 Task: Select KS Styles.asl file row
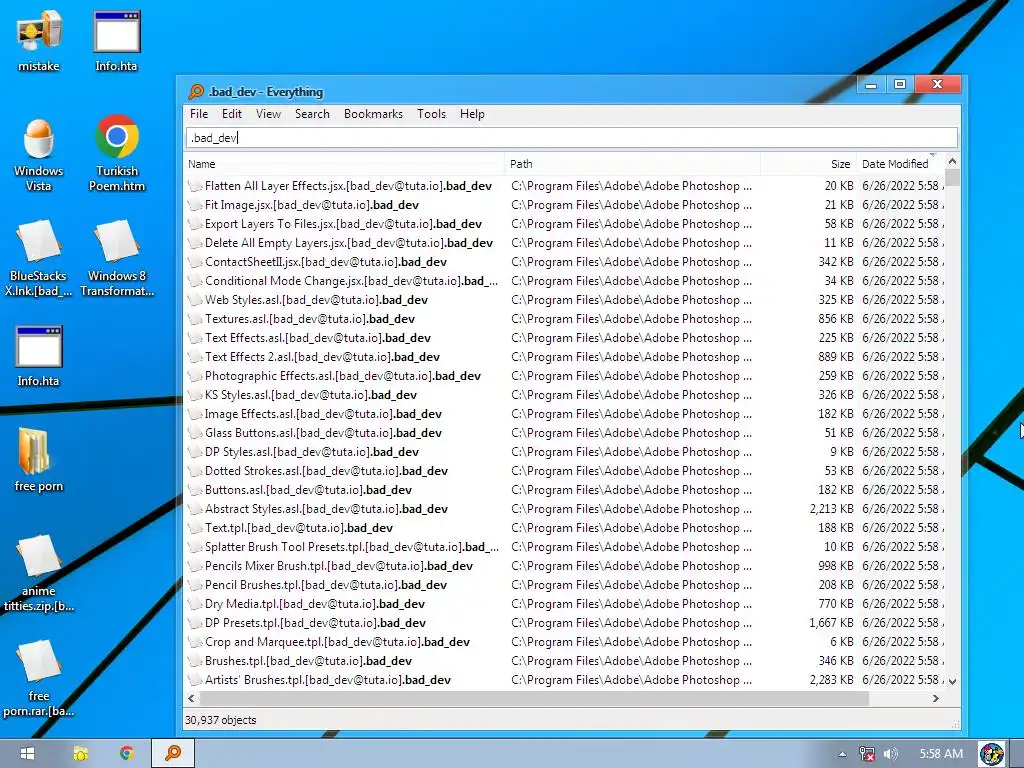click(x=565, y=395)
